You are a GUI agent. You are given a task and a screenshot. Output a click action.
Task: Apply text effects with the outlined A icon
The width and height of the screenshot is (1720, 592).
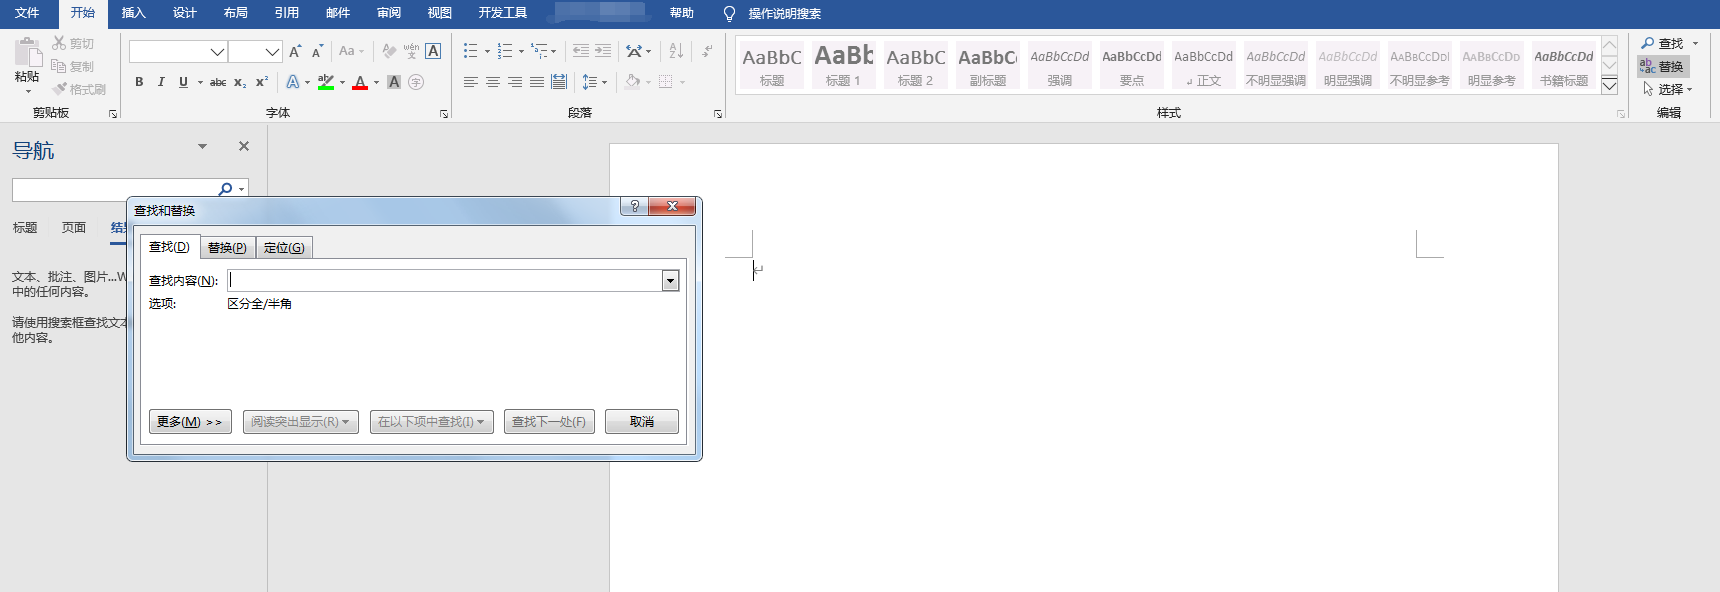tap(292, 82)
